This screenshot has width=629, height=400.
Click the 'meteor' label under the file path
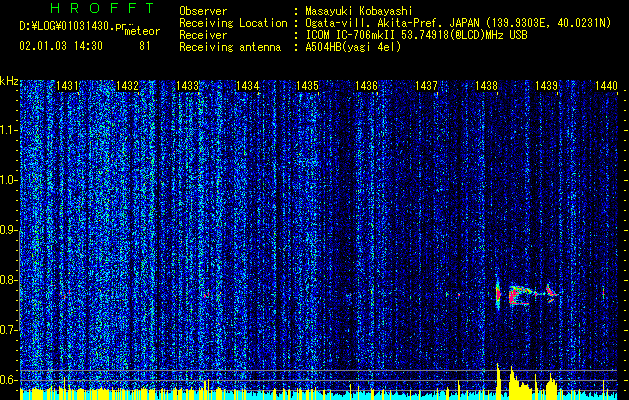tap(142, 31)
